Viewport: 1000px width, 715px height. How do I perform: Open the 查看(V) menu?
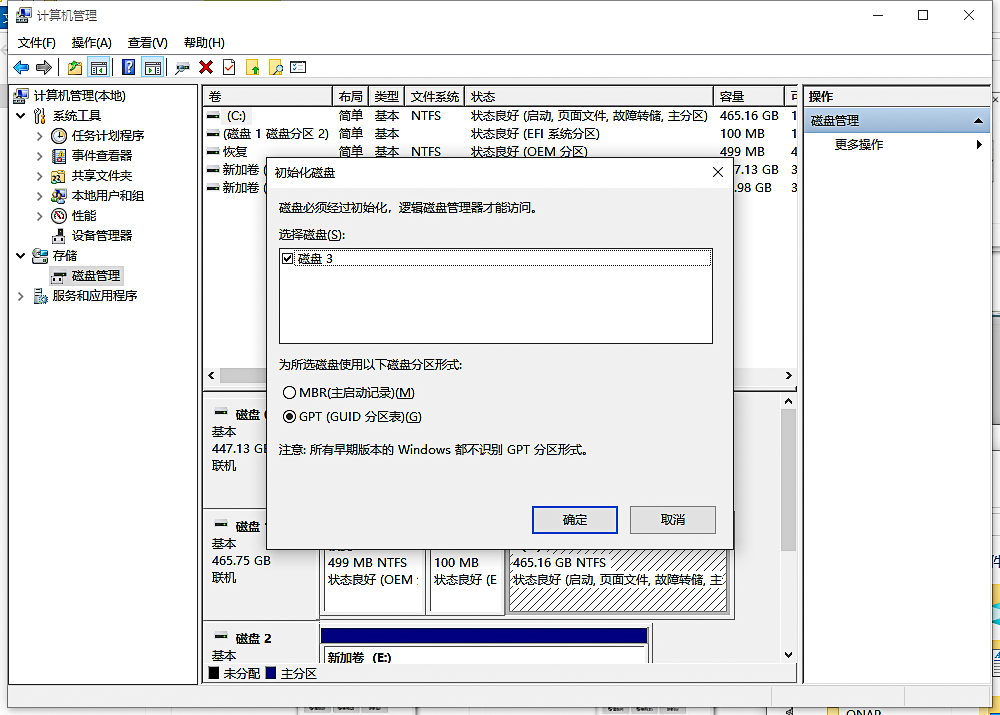(x=146, y=42)
